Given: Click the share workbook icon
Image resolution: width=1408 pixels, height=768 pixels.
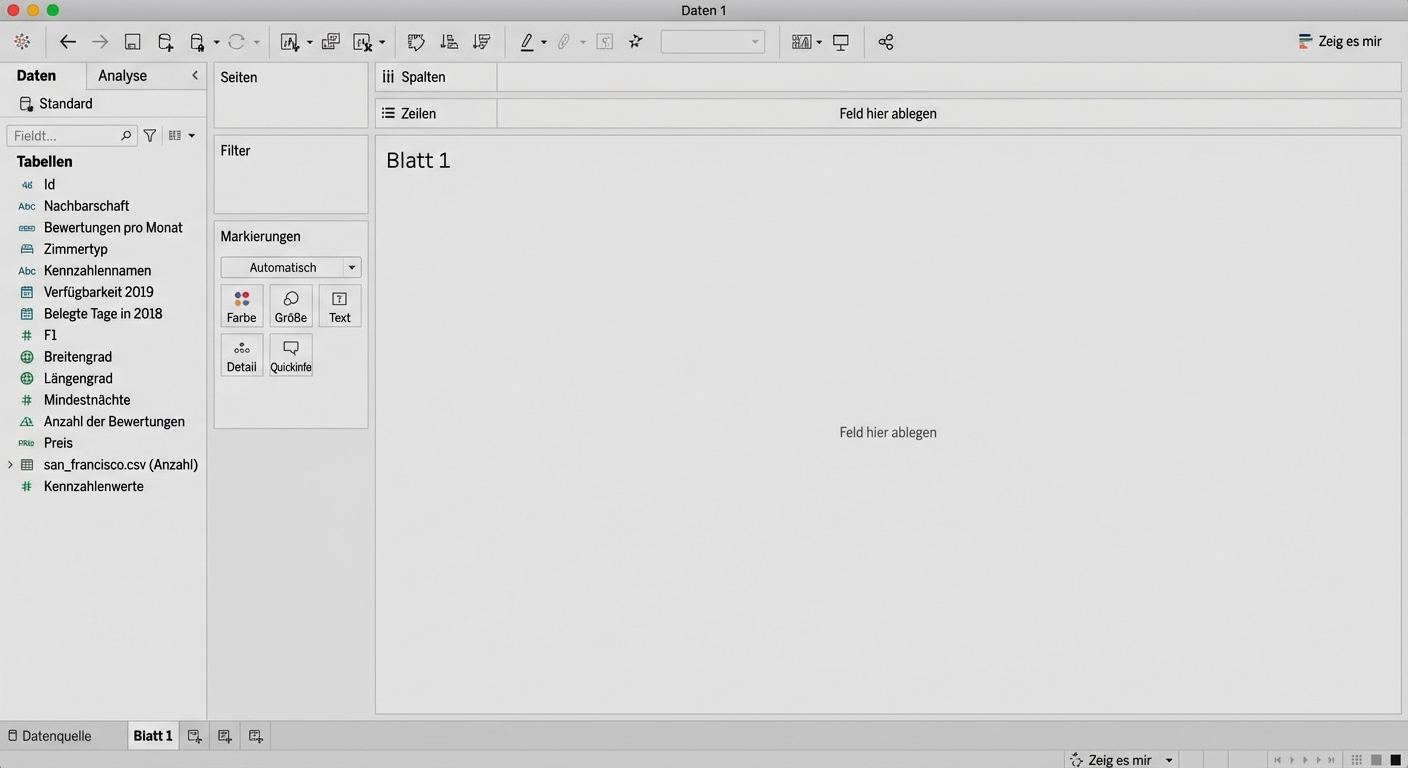Looking at the screenshot, I should coord(885,42).
